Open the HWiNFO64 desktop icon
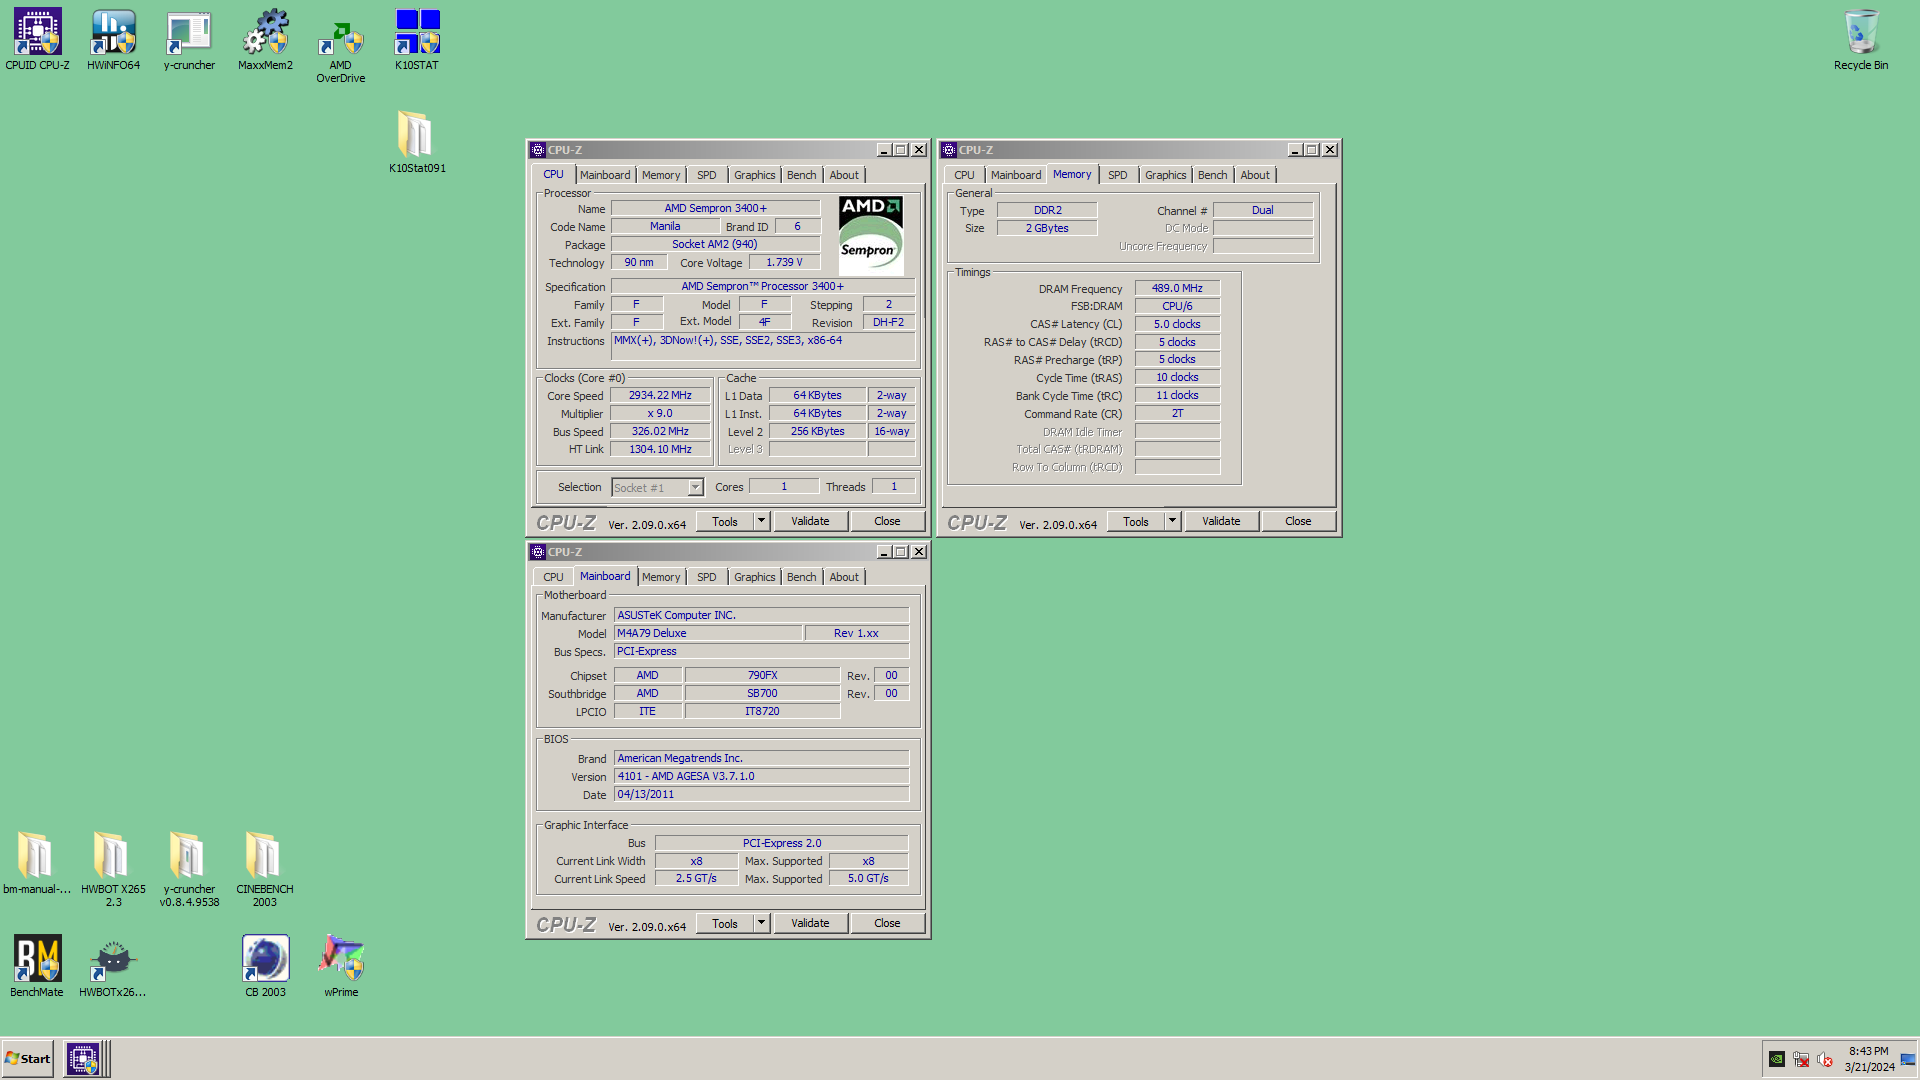The image size is (1920, 1080). tap(113, 40)
